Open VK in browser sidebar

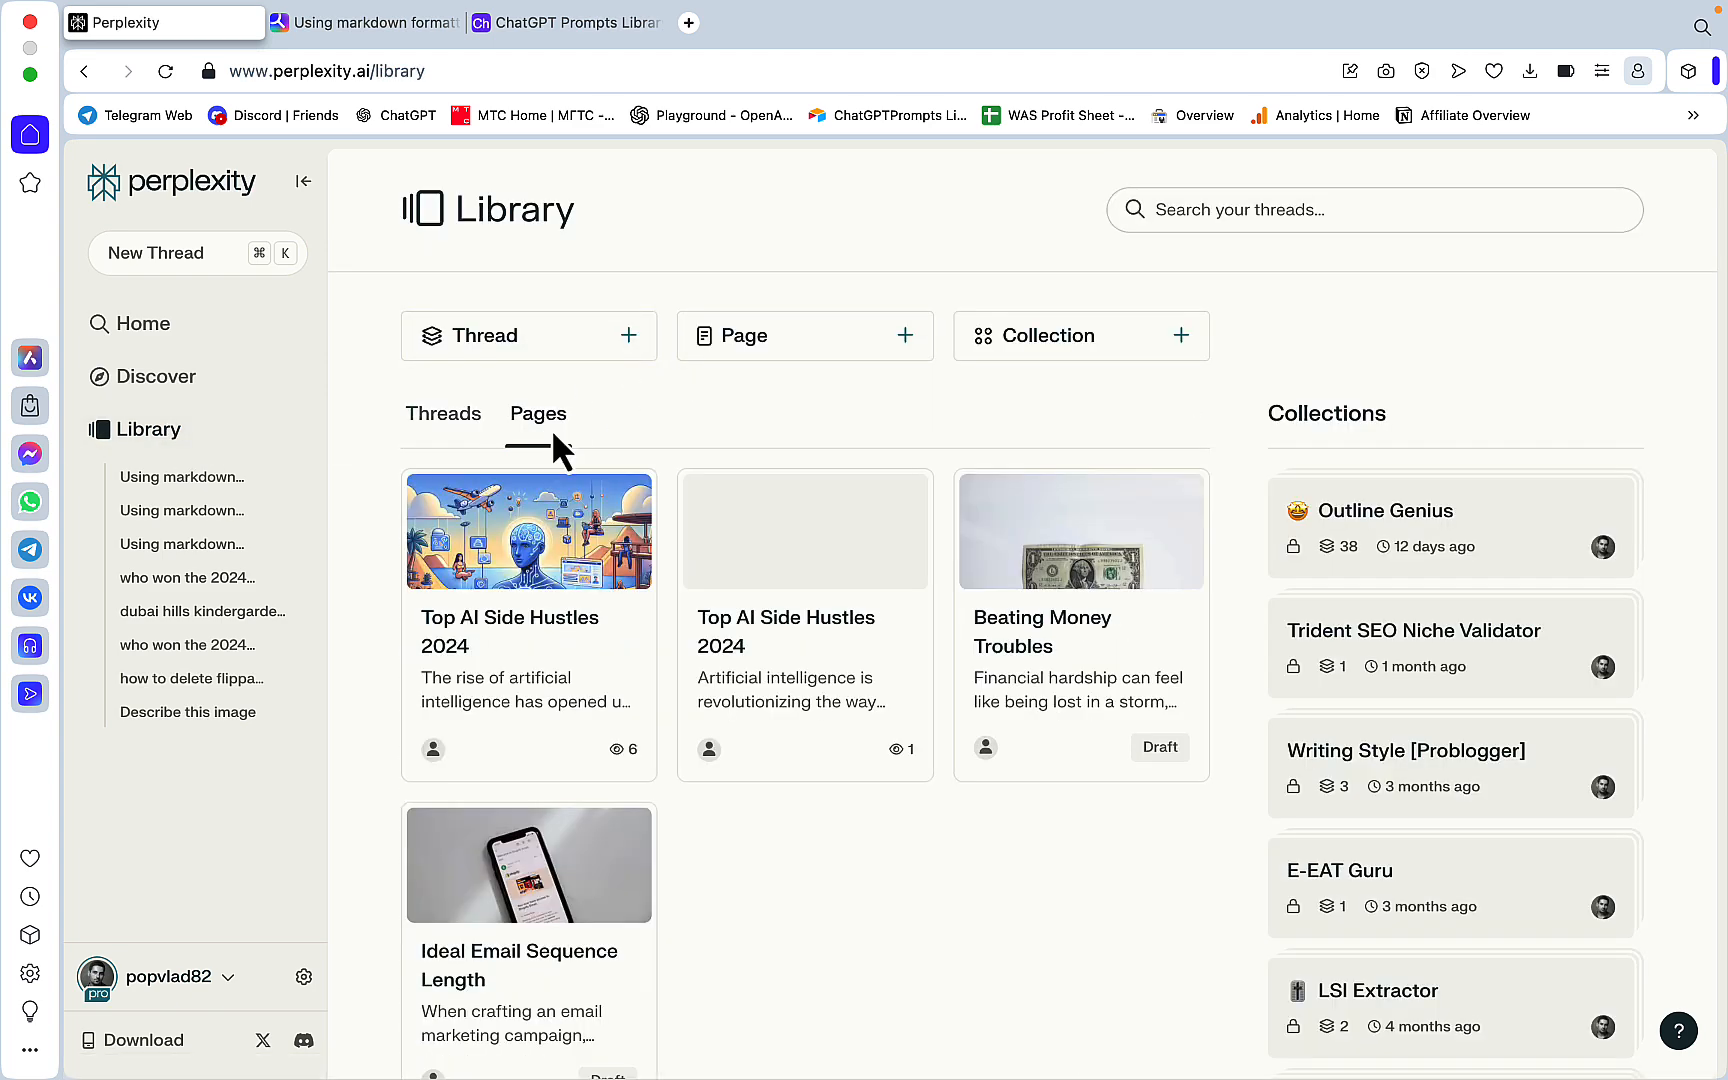coord(30,598)
